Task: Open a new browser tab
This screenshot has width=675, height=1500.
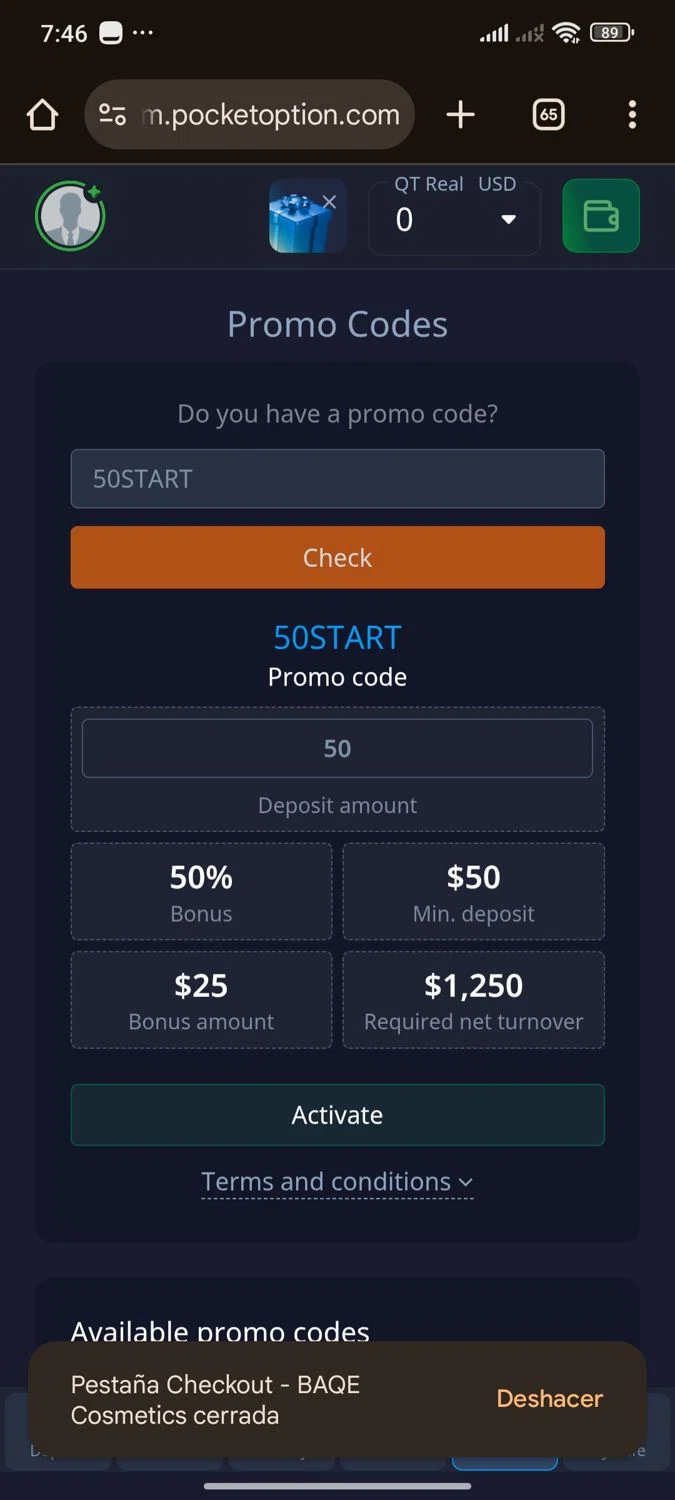Action: tap(460, 115)
